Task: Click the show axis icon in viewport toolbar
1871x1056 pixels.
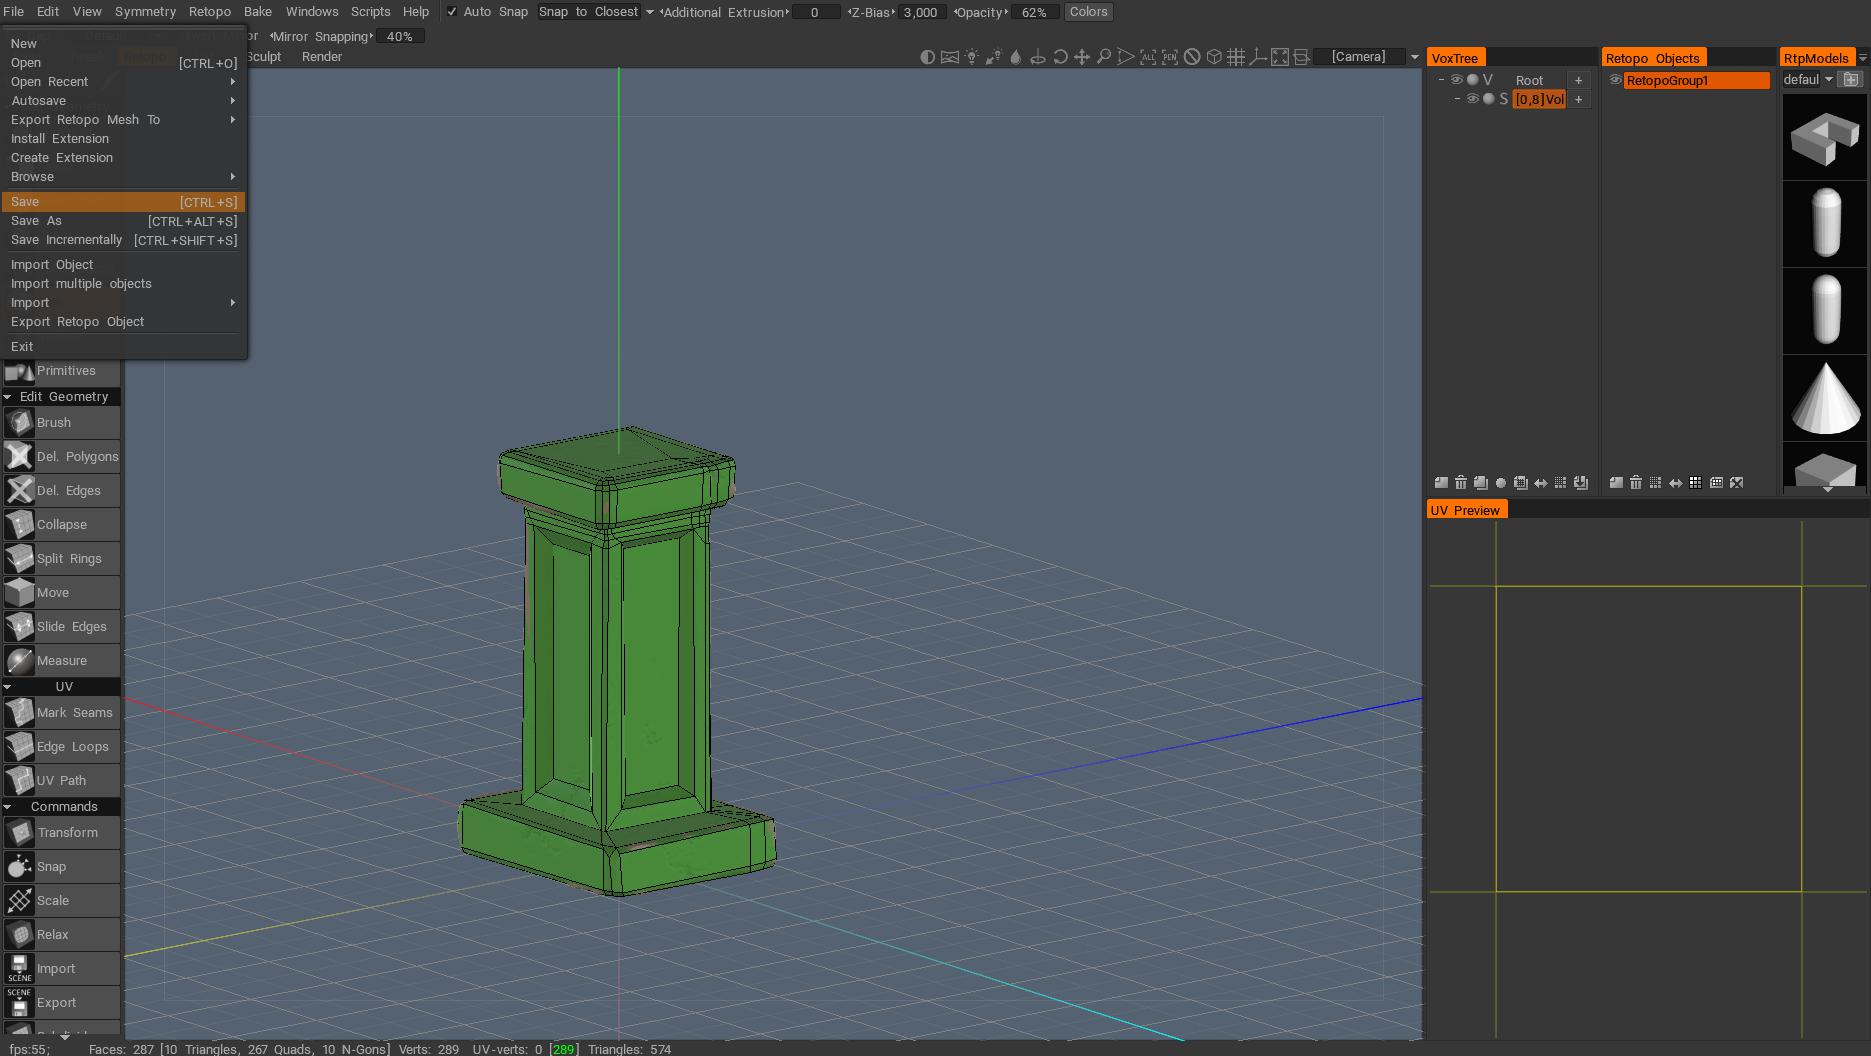Action: coord(1258,57)
